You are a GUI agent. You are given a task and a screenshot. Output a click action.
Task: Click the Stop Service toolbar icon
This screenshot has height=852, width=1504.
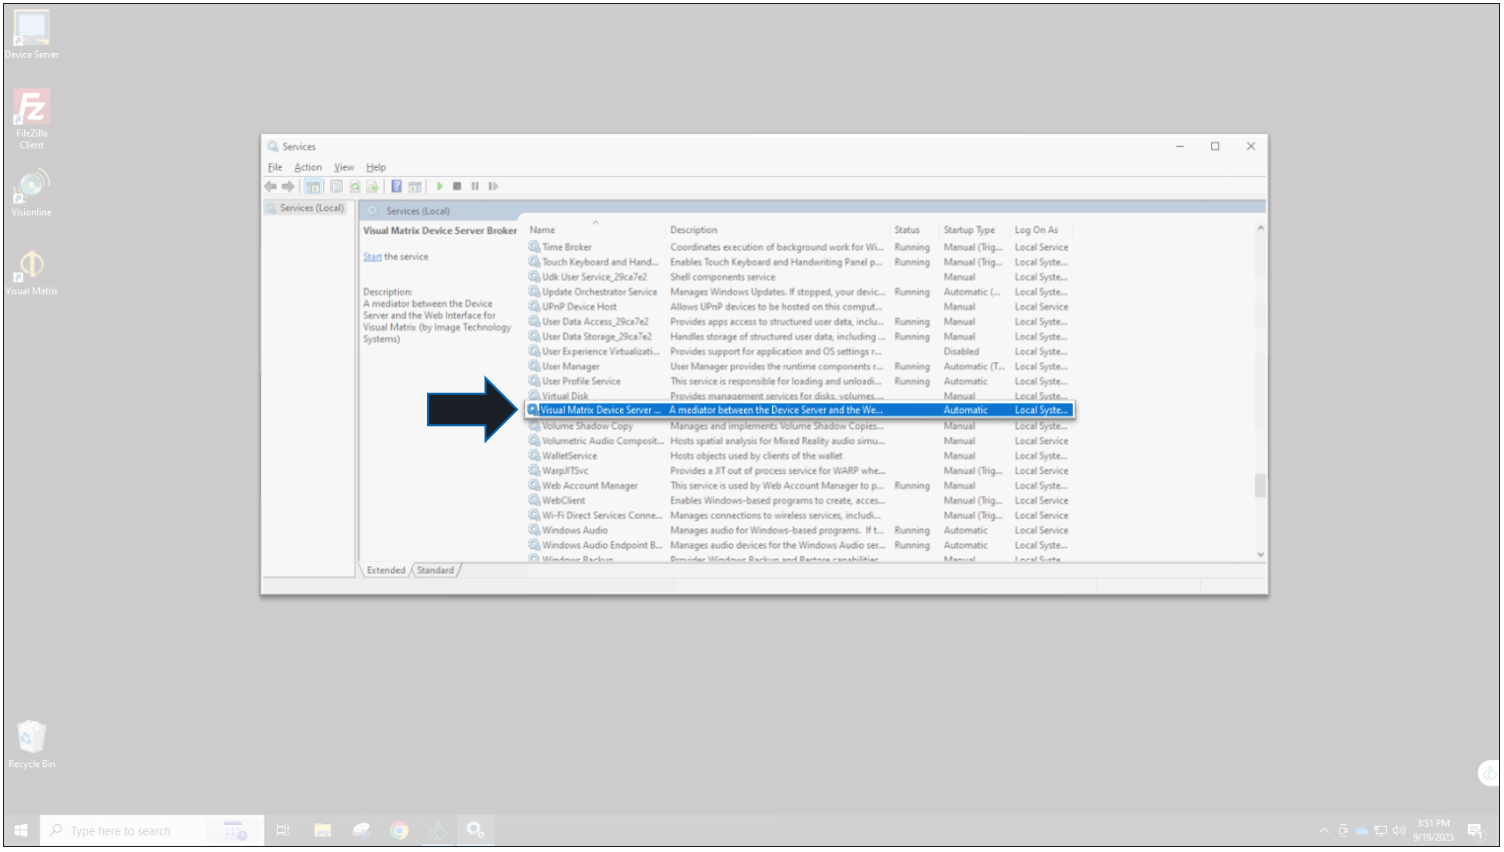457,187
